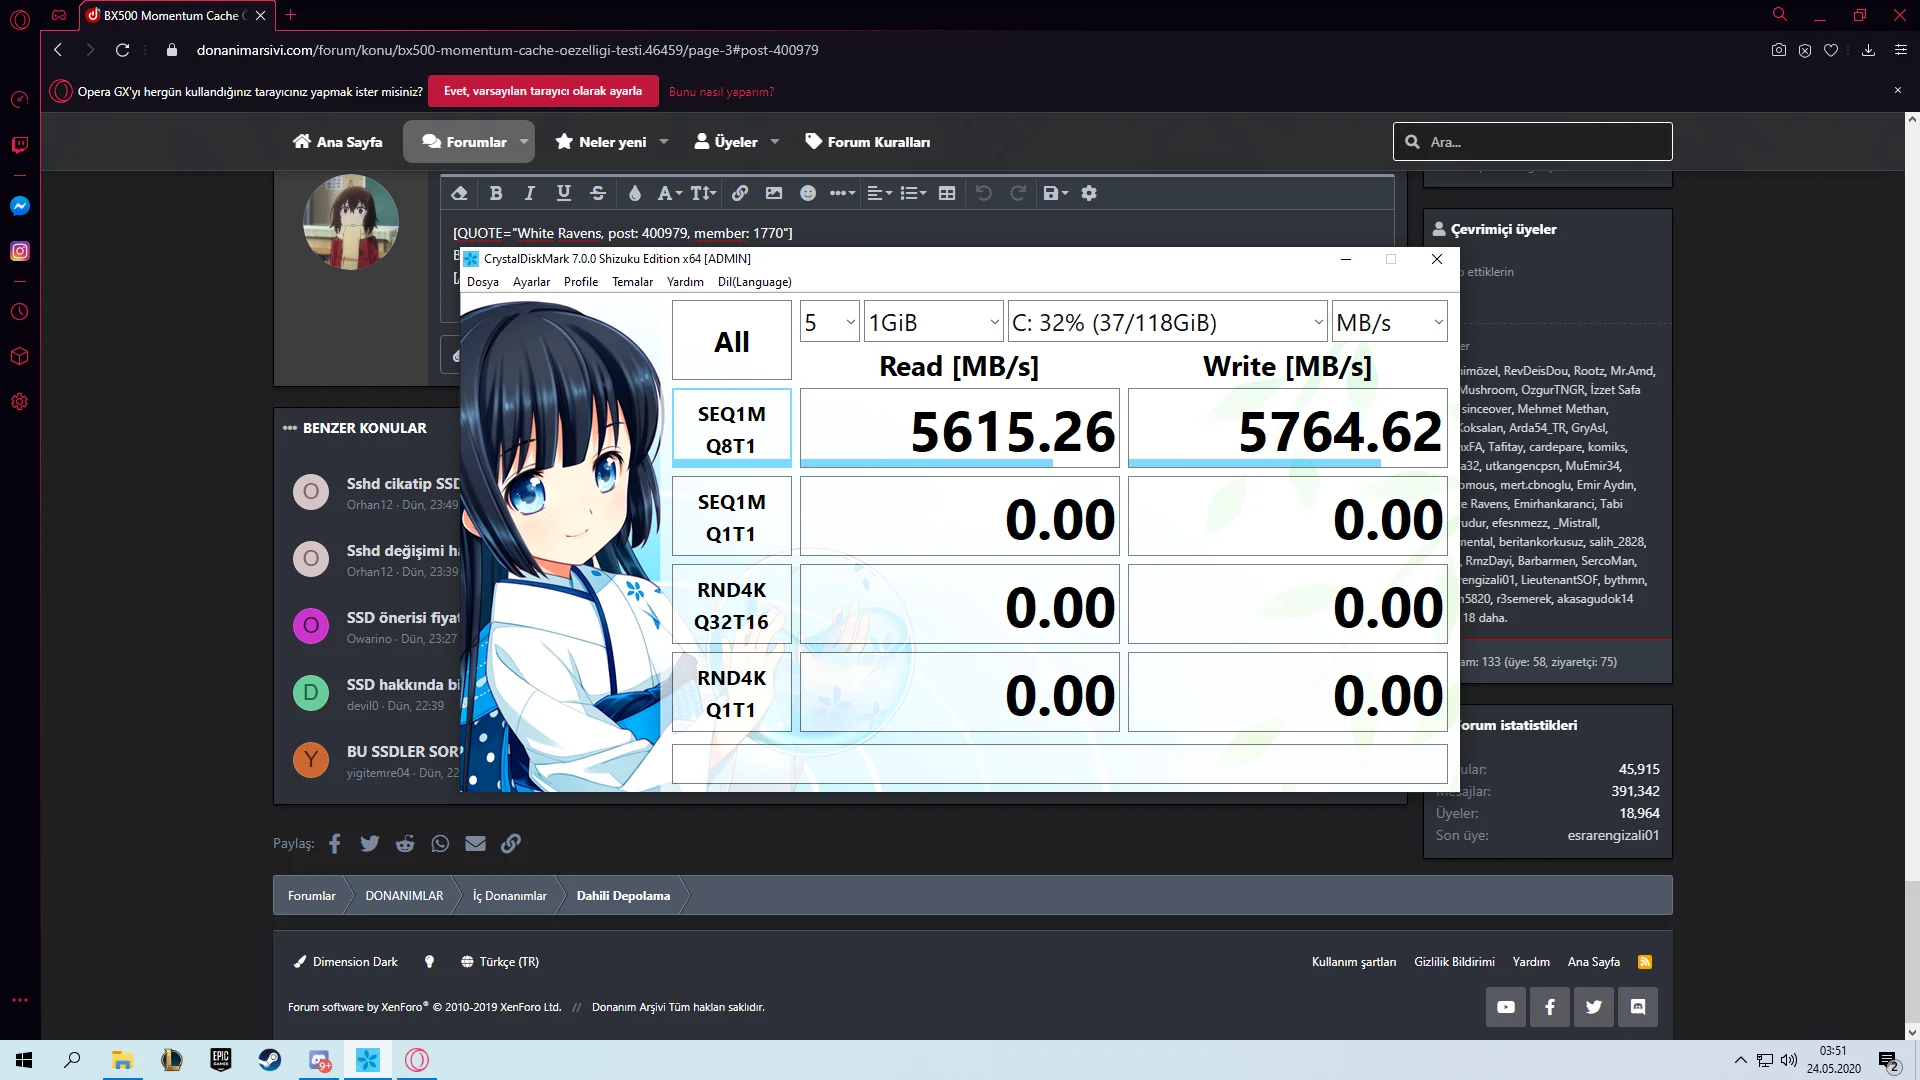Click the Bold formatting icon

(x=496, y=193)
